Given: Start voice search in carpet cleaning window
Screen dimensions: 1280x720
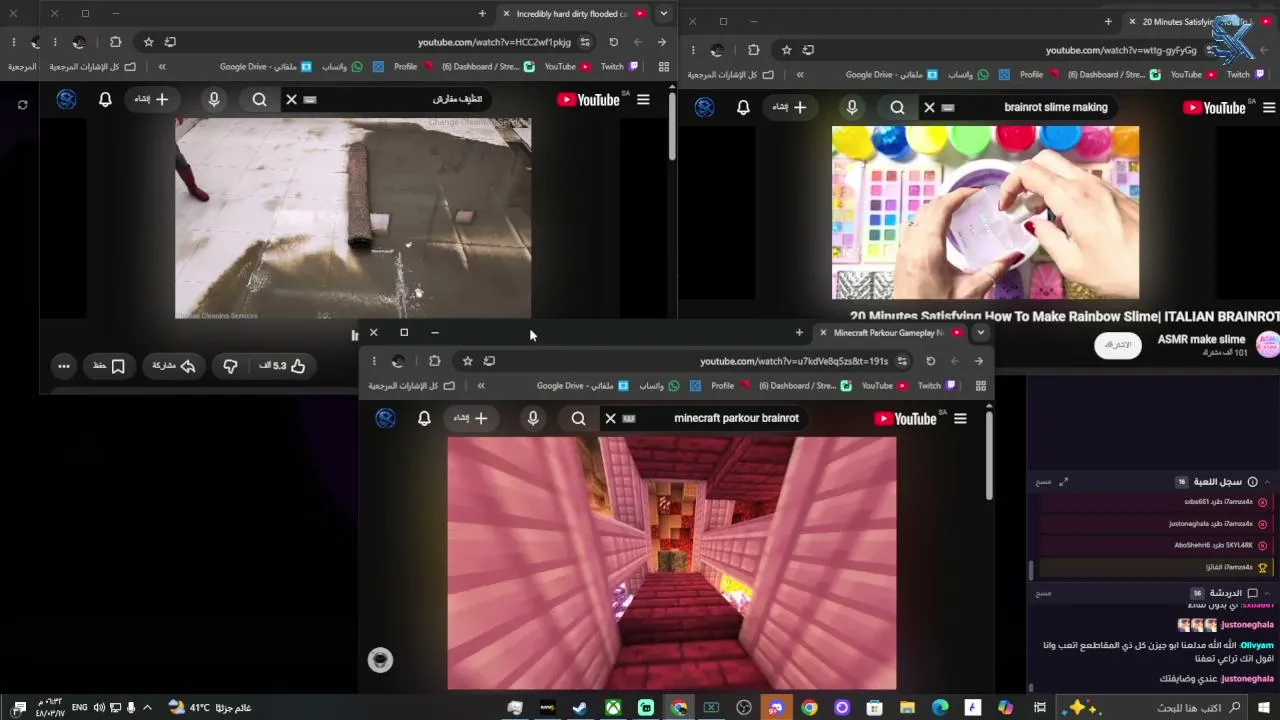Looking at the screenshot, I should click(213, 99).
